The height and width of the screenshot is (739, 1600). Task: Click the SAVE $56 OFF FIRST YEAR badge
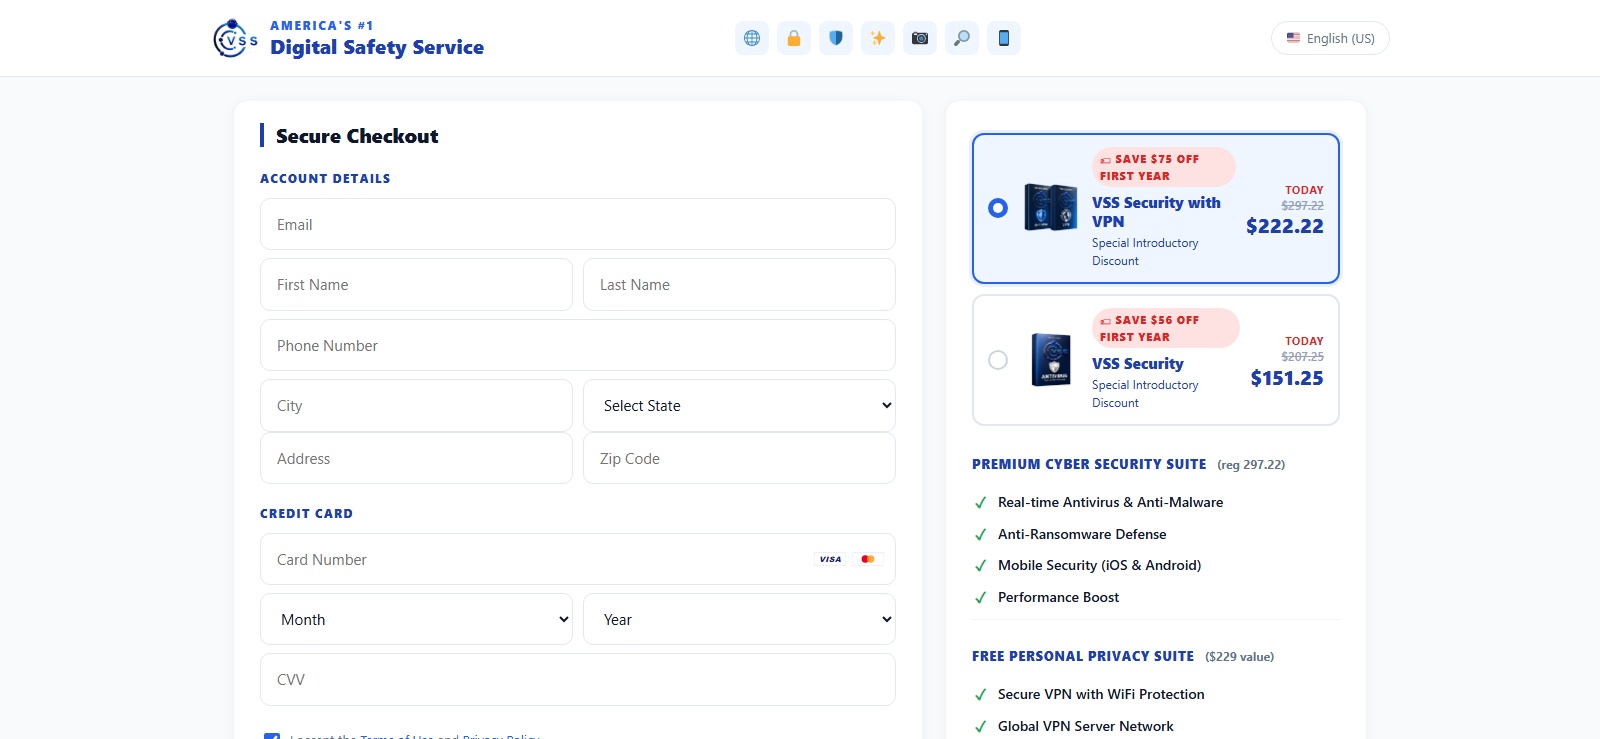coord(1166,328)
